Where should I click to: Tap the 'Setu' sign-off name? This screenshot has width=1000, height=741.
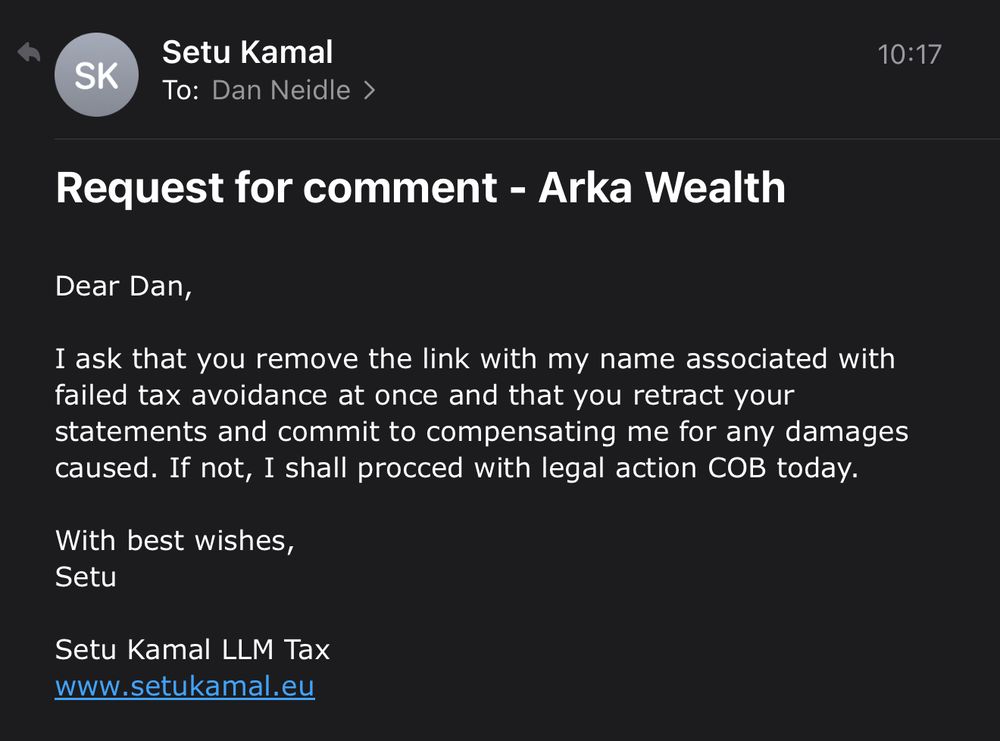point(86,577)
